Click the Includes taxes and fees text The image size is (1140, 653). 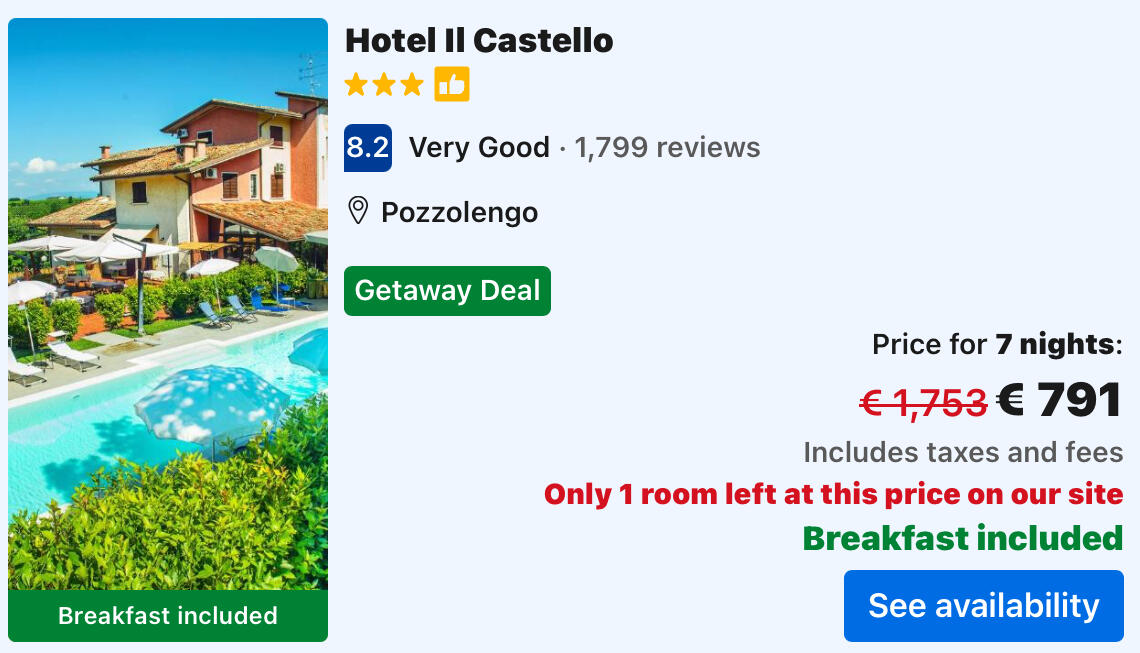tap(963, 452)
